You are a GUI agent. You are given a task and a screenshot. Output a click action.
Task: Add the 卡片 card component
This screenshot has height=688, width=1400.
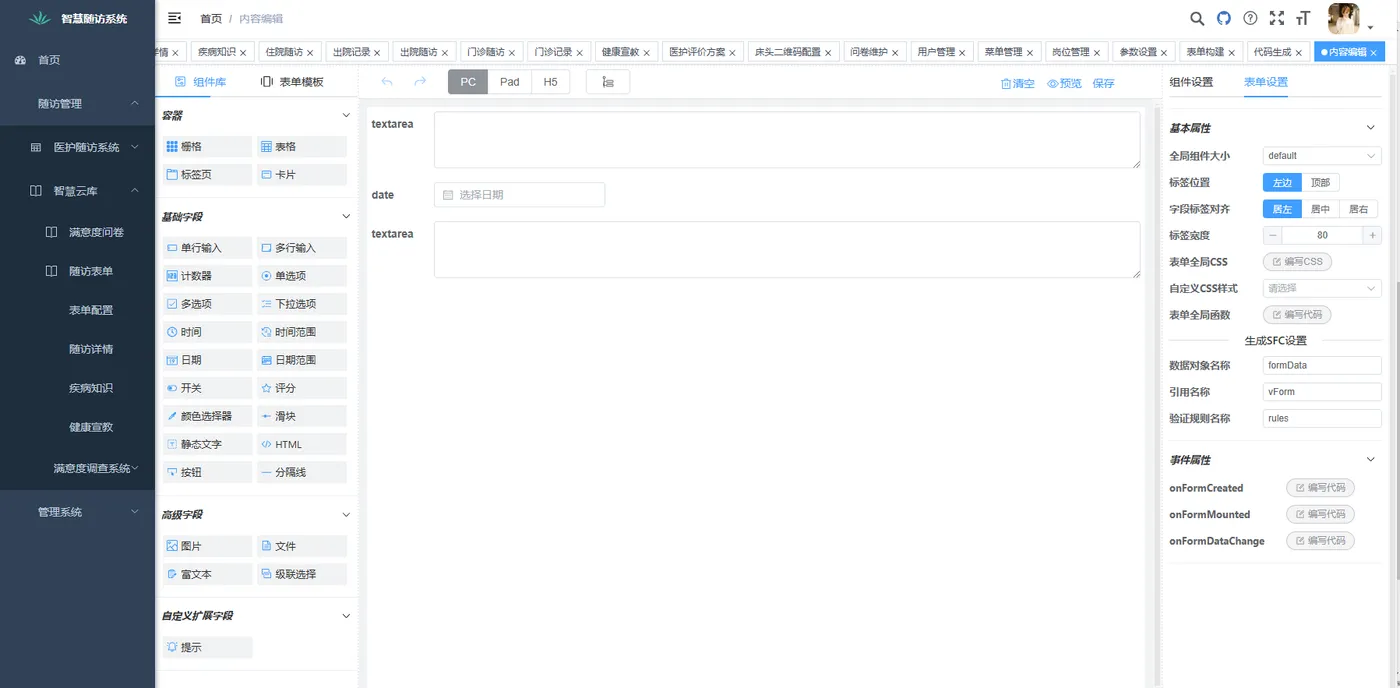coord(302,175)
